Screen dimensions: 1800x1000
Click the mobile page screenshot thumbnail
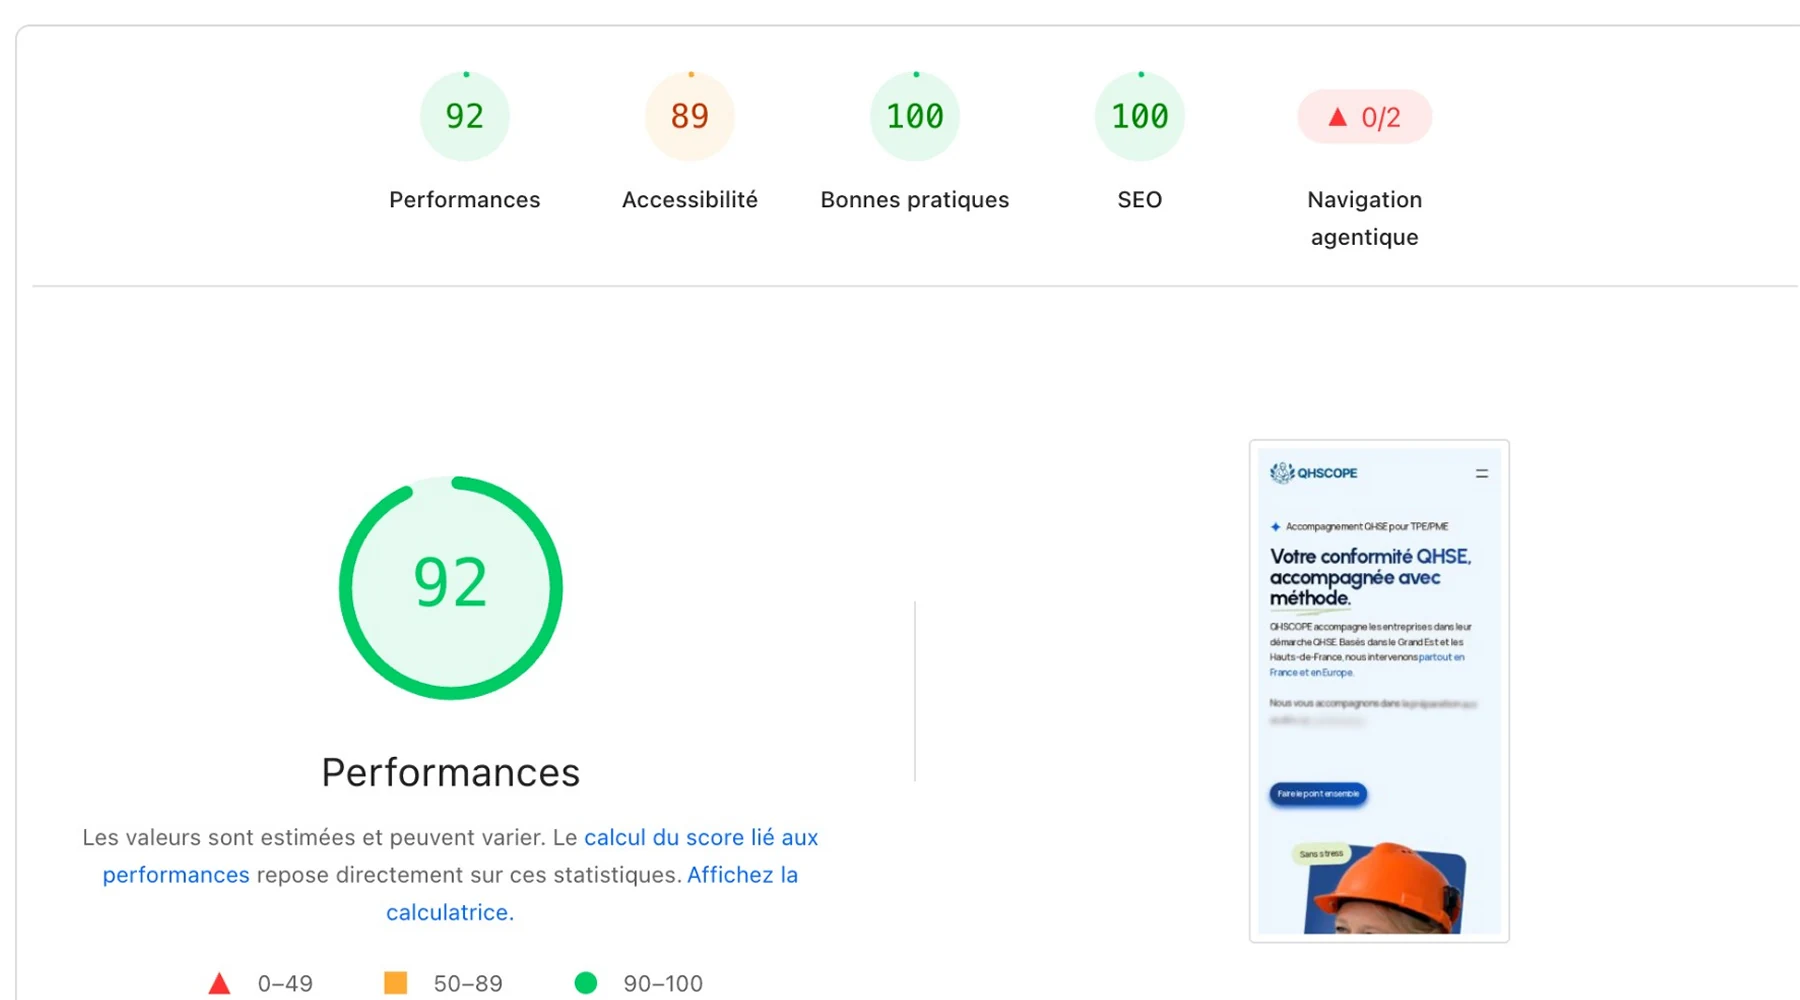(x=1379, y=691)
